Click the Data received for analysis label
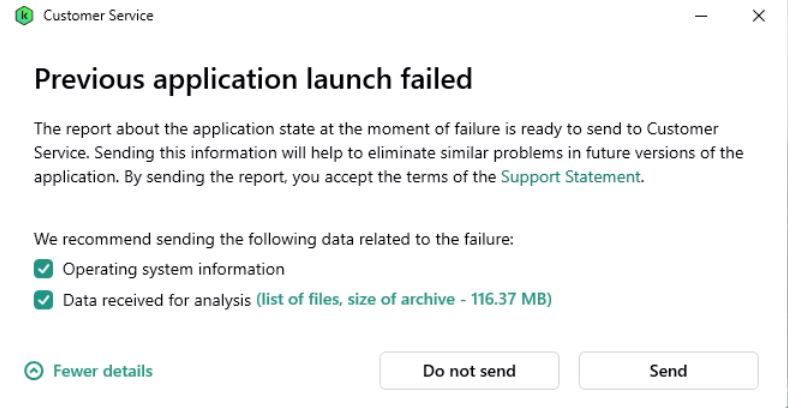Viewport: 788px width, 408px height. pyautogui.click(x=156, y=299)
